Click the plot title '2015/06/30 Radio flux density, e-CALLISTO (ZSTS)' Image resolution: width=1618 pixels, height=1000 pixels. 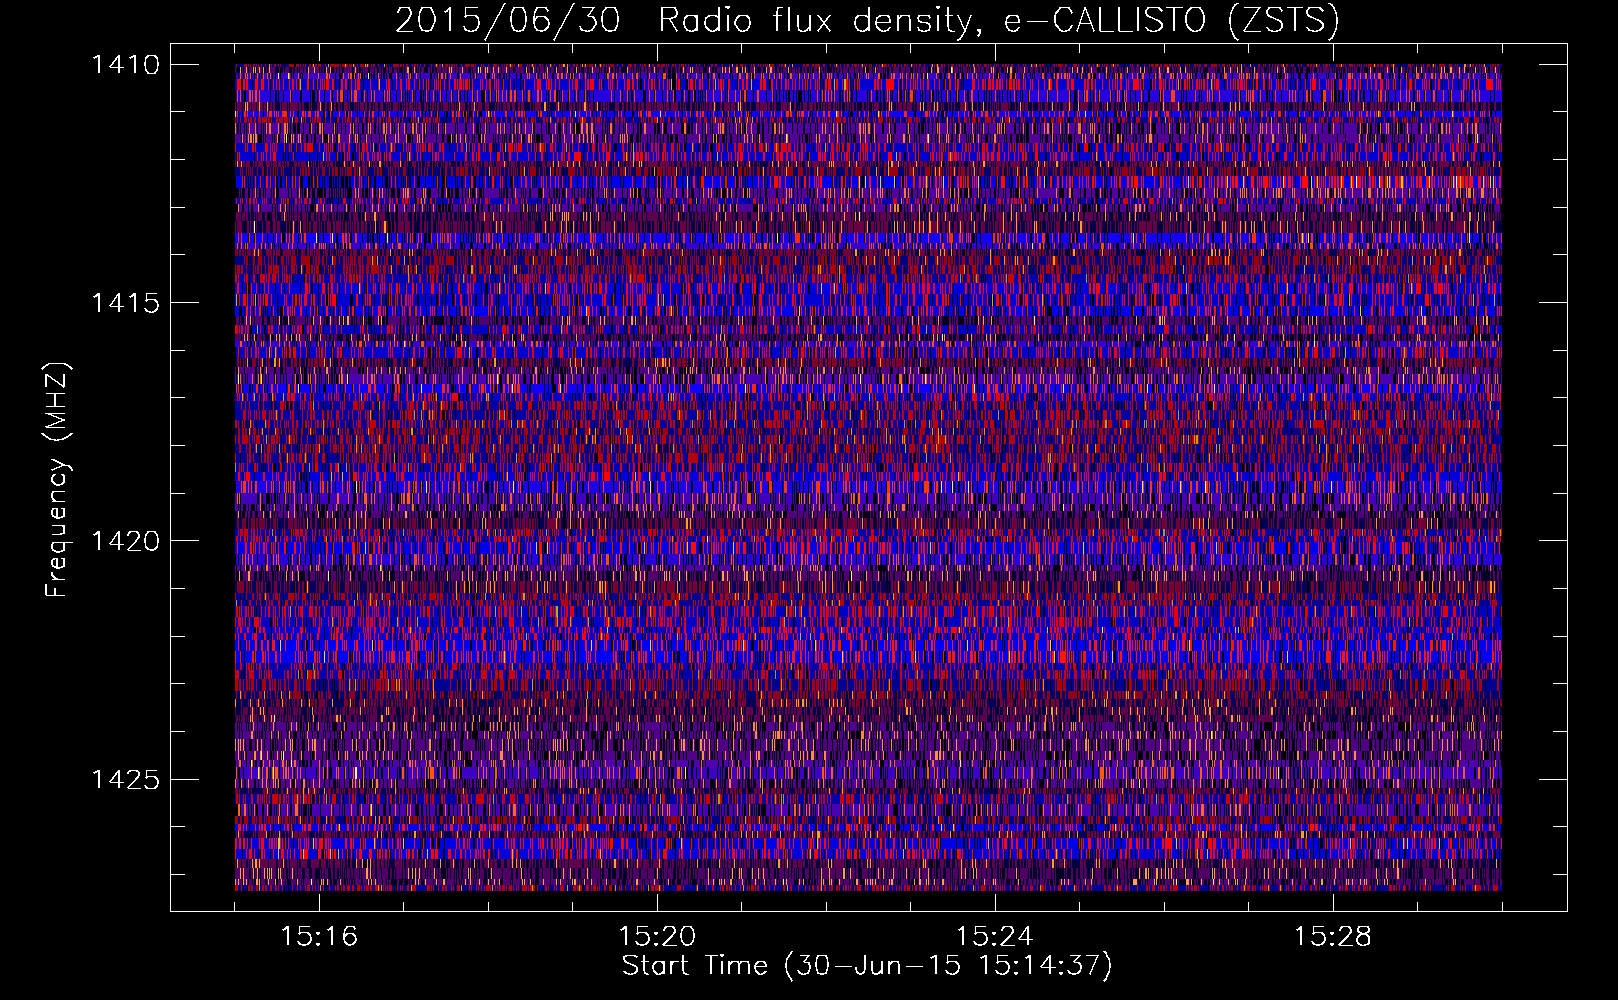867,20
